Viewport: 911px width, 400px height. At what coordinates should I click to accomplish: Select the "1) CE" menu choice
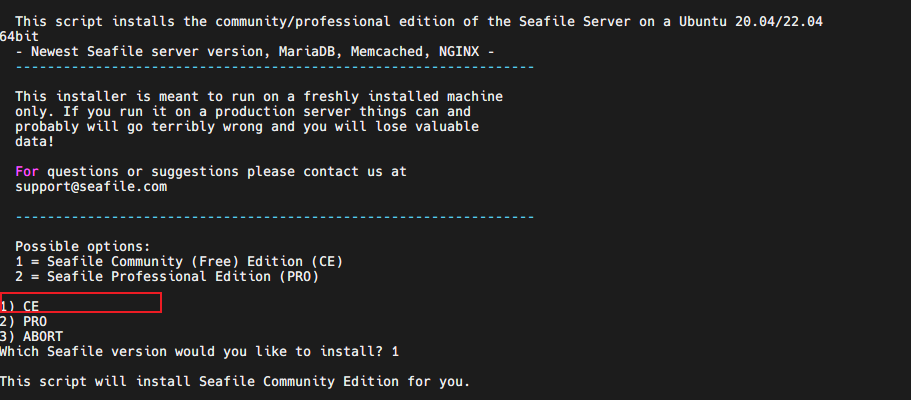point(20,306)
